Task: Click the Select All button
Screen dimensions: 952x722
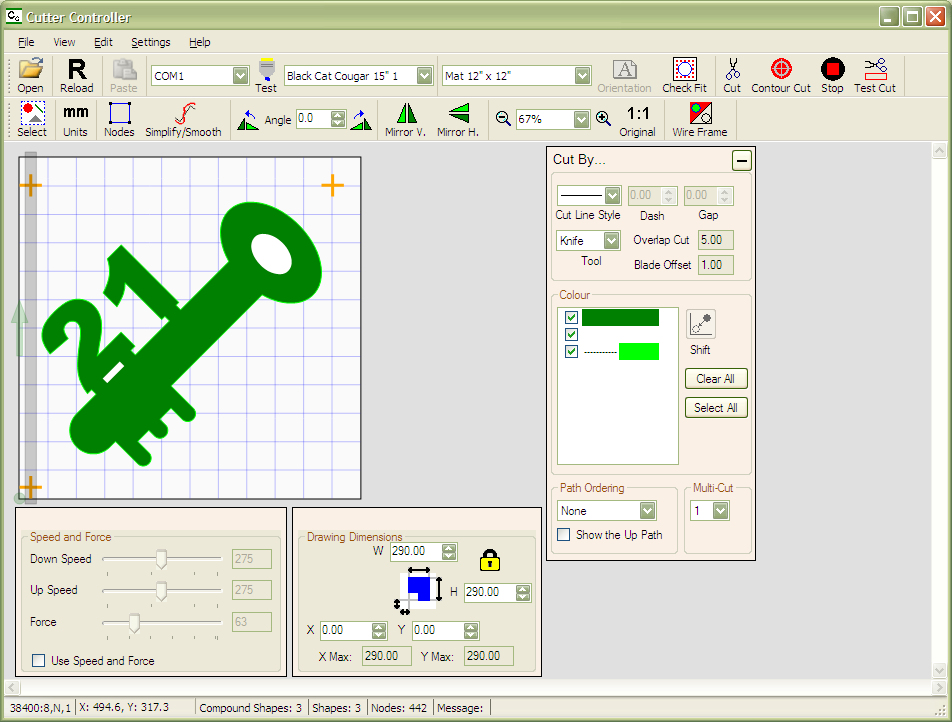Action: (x=716, y=407)
